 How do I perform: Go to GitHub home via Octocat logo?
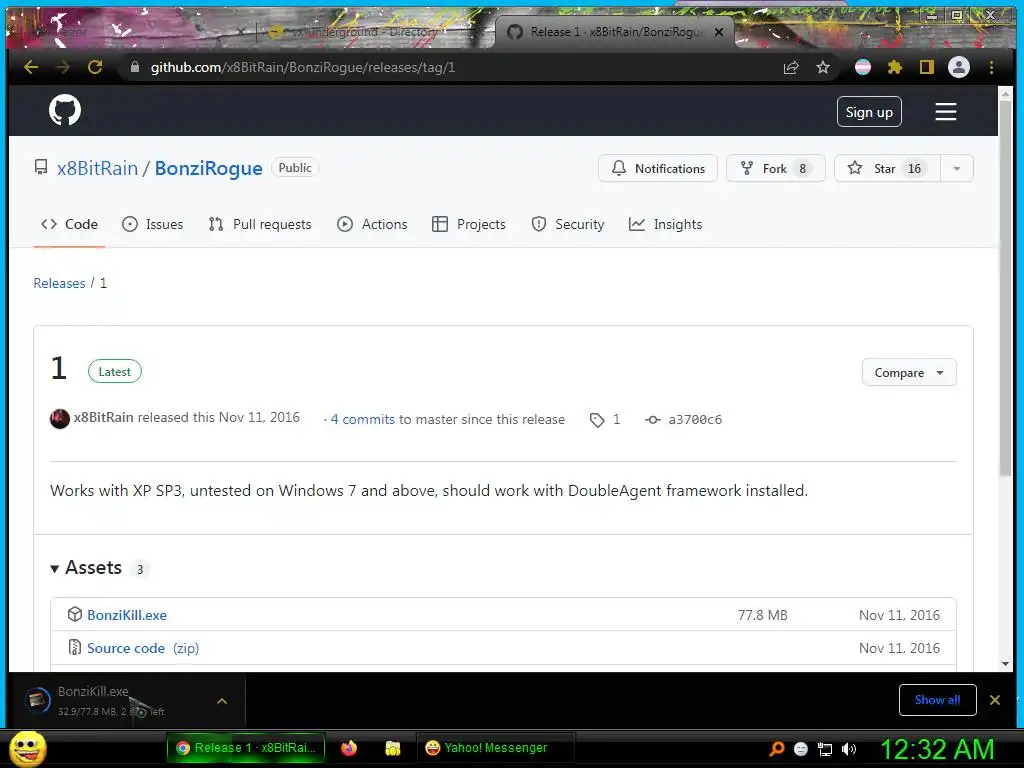[65, 110]
